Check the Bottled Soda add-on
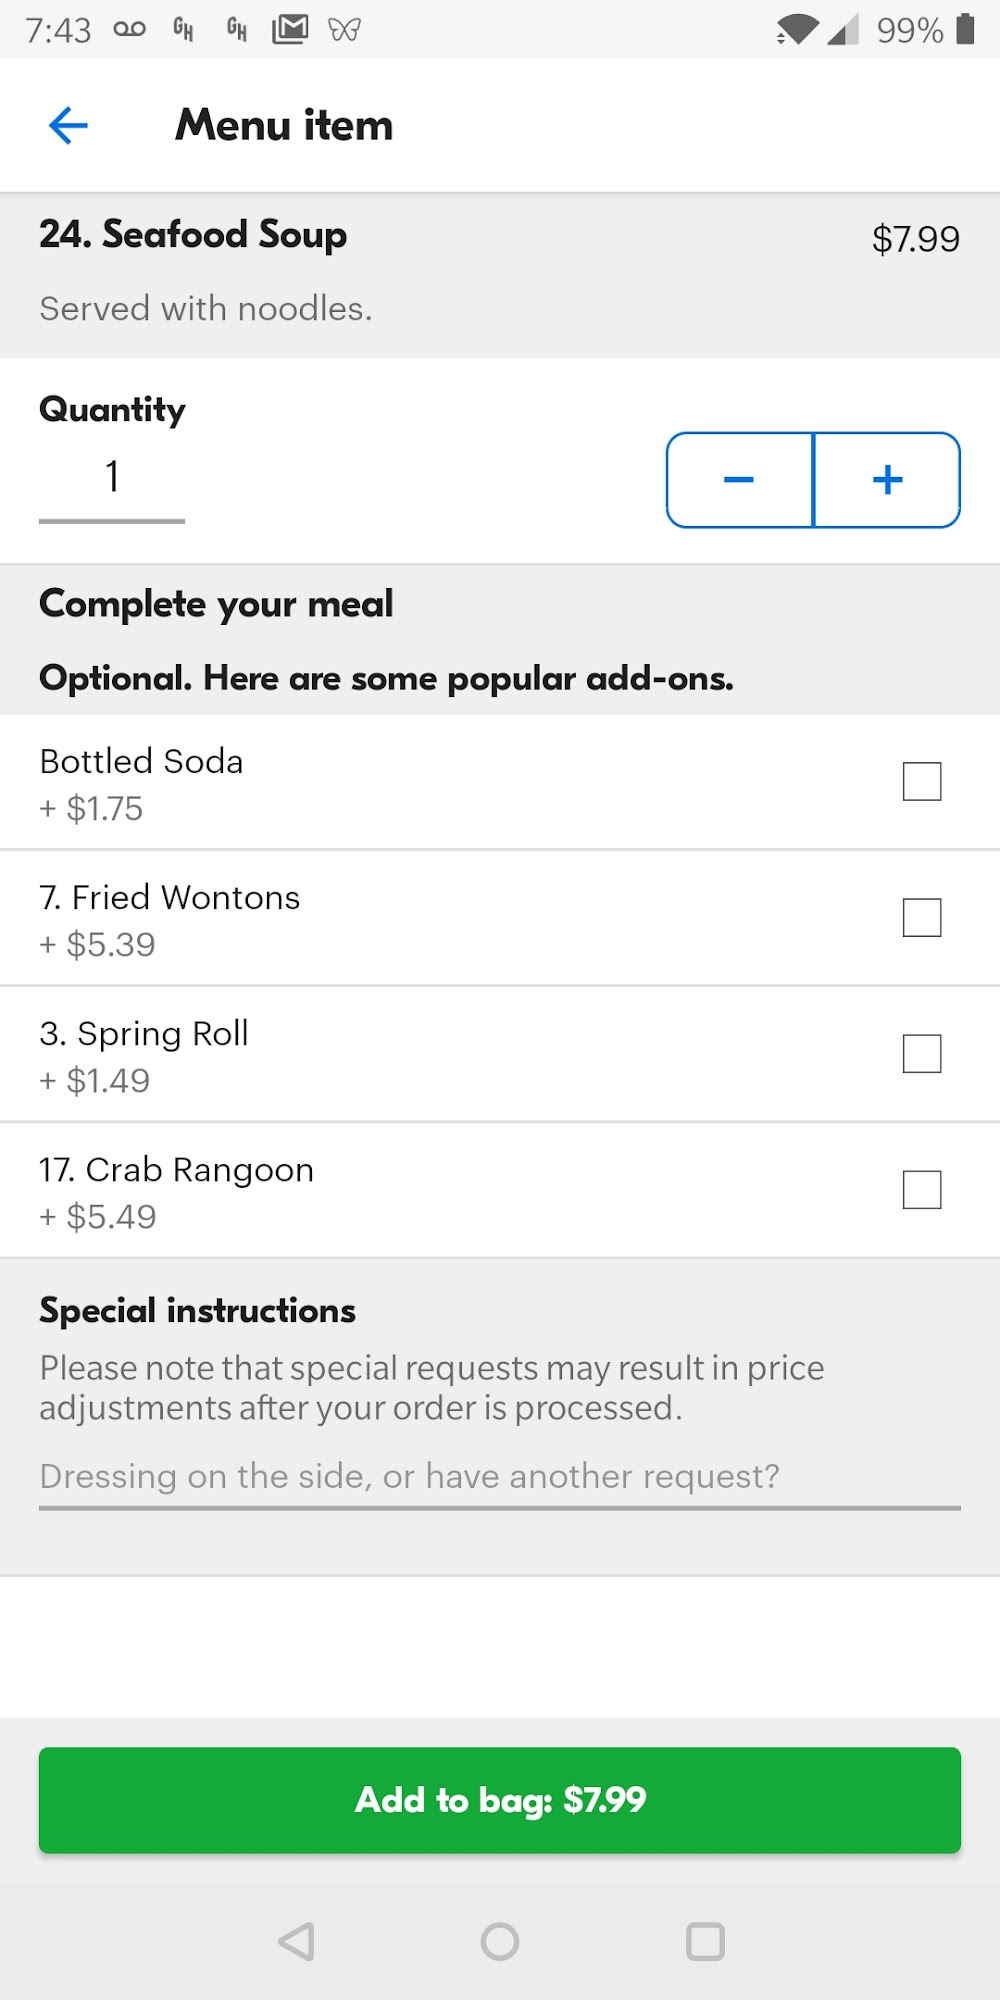This screenshot has width=1000, height=2000. 922,781
